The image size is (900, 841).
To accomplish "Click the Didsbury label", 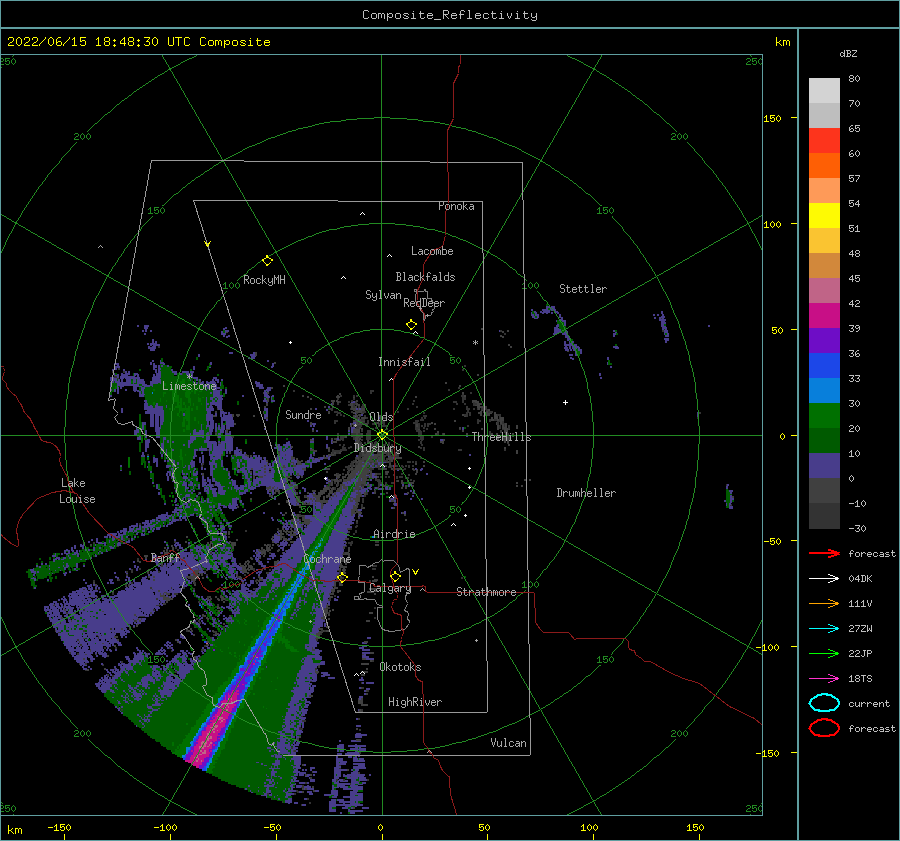I will pos(377,448).
